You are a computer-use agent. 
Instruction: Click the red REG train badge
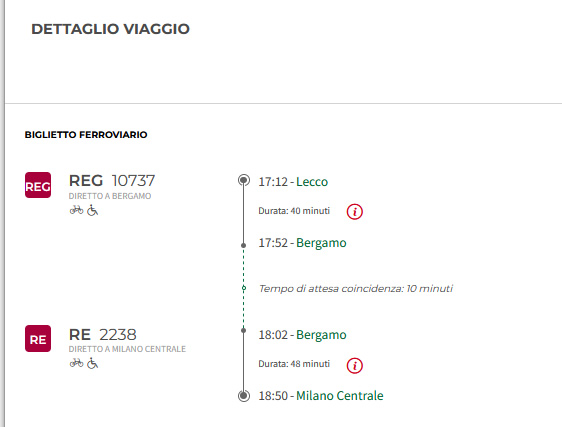pyautogui.click(x=38, y=185)
